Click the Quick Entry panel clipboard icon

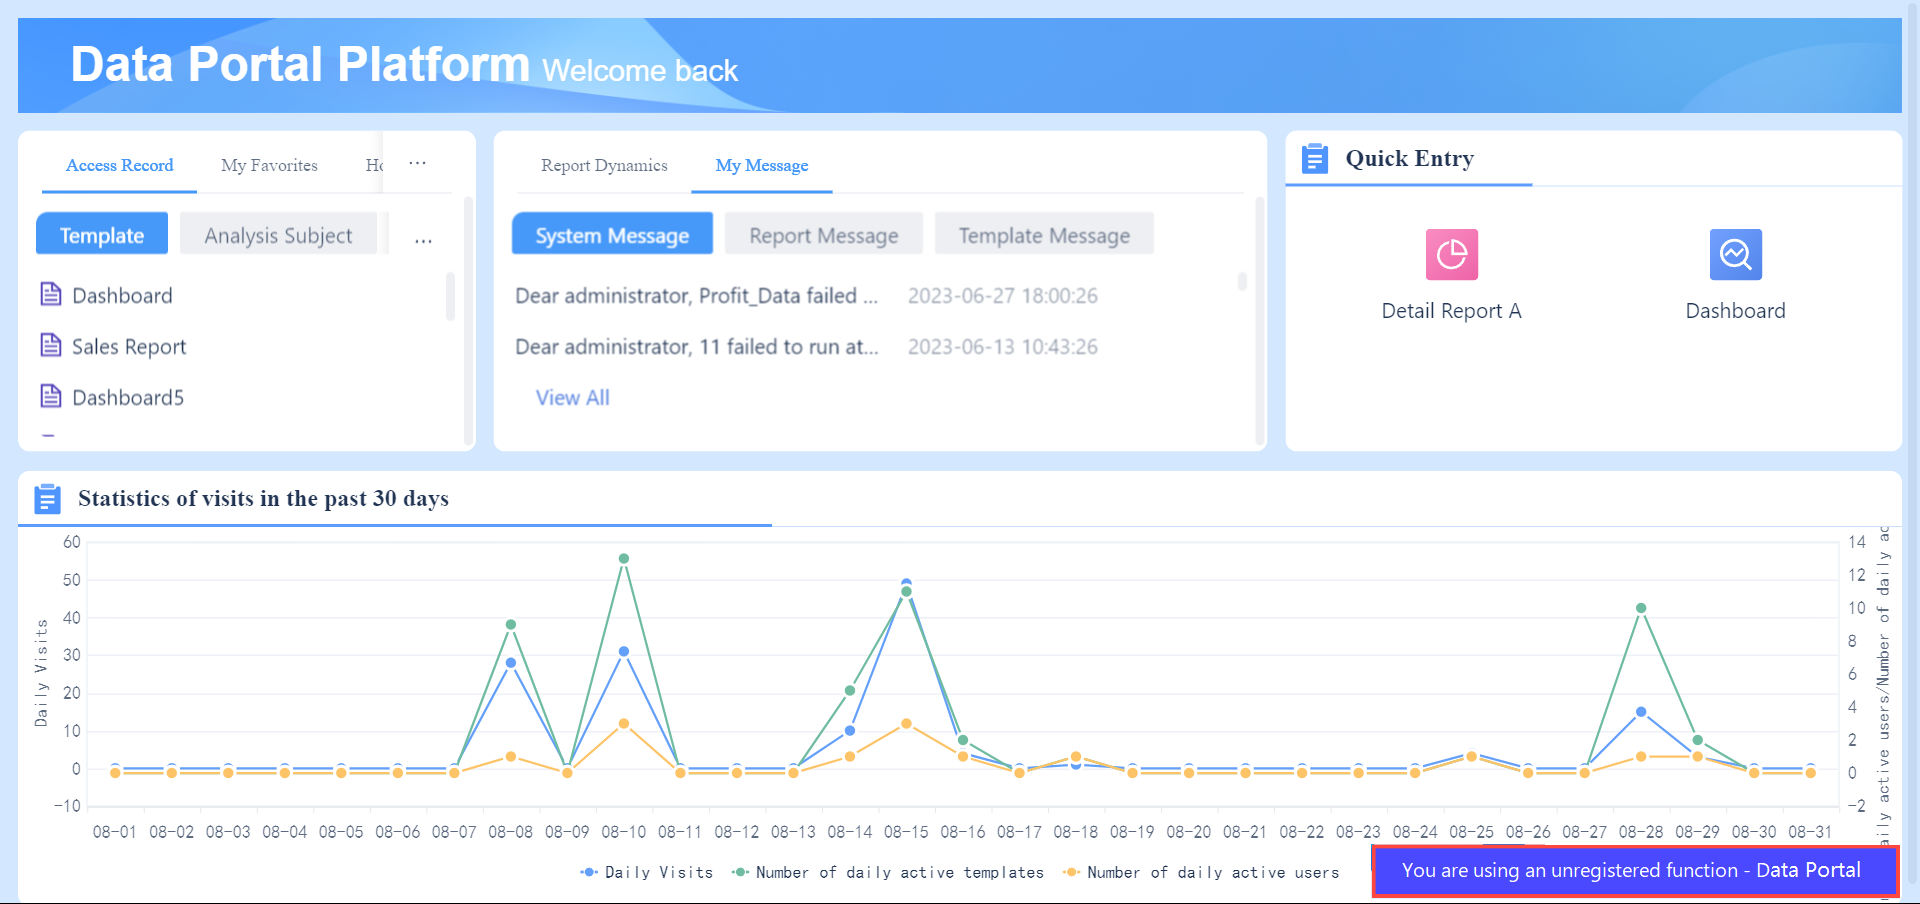tap(1314, 158)
